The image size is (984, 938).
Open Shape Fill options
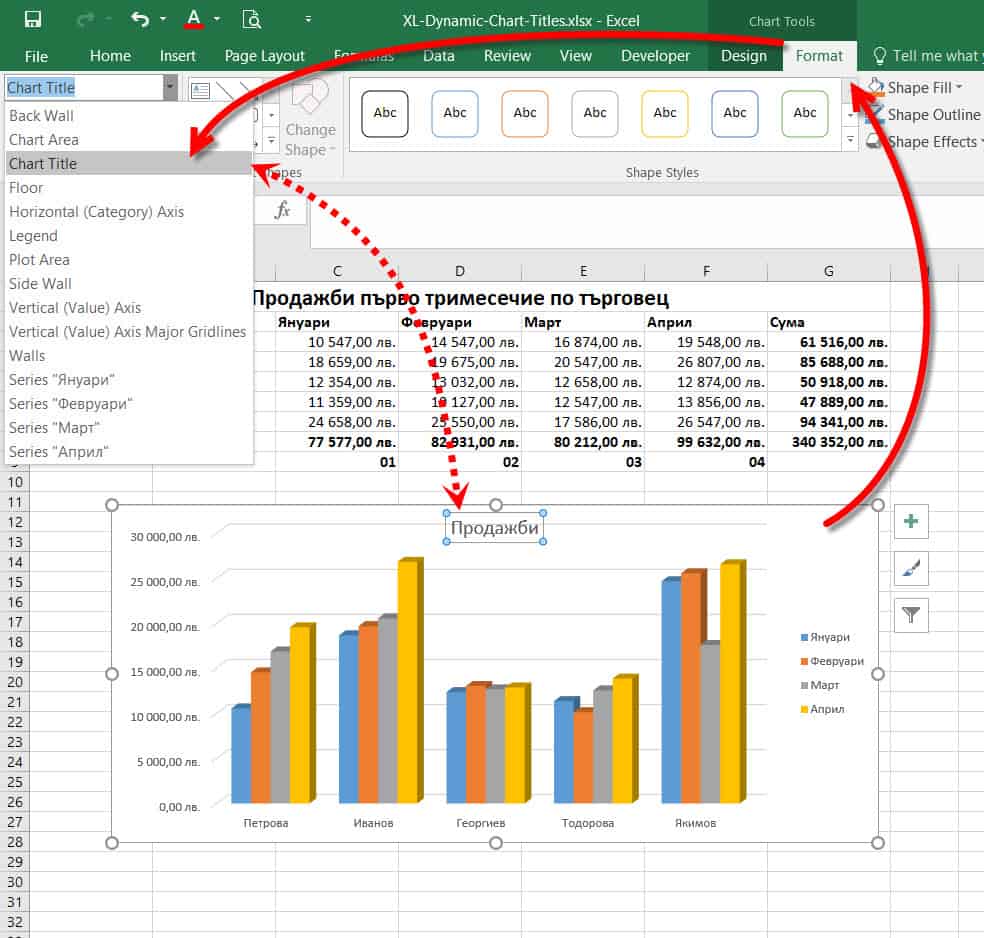click(918, 88)
